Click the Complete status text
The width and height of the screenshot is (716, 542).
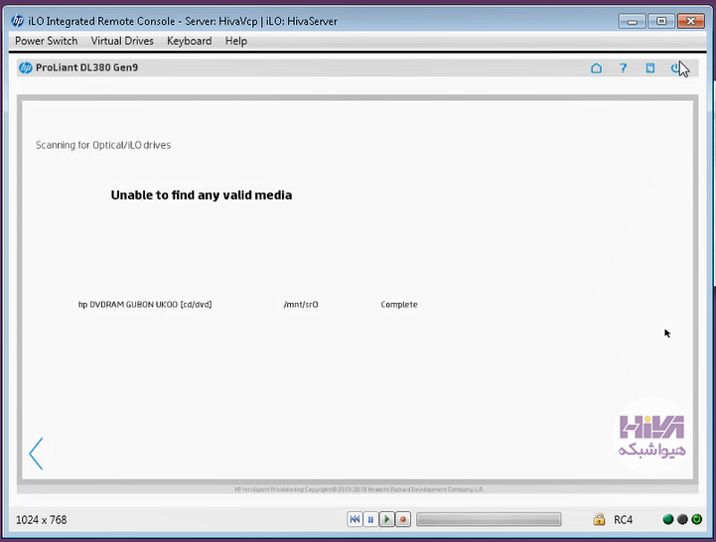pyautogui.click(x=399, y=305)
